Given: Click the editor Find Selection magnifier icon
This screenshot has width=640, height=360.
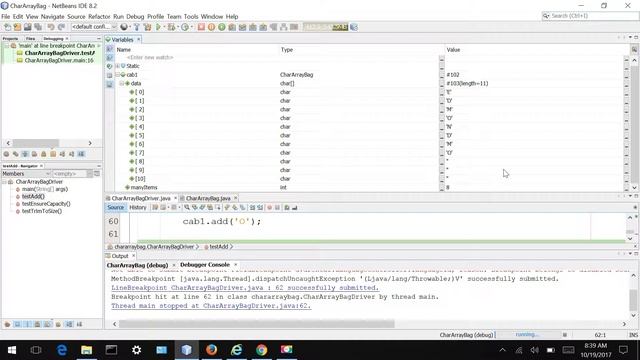Looking at the screenshot, I should [x=187, y=207].
